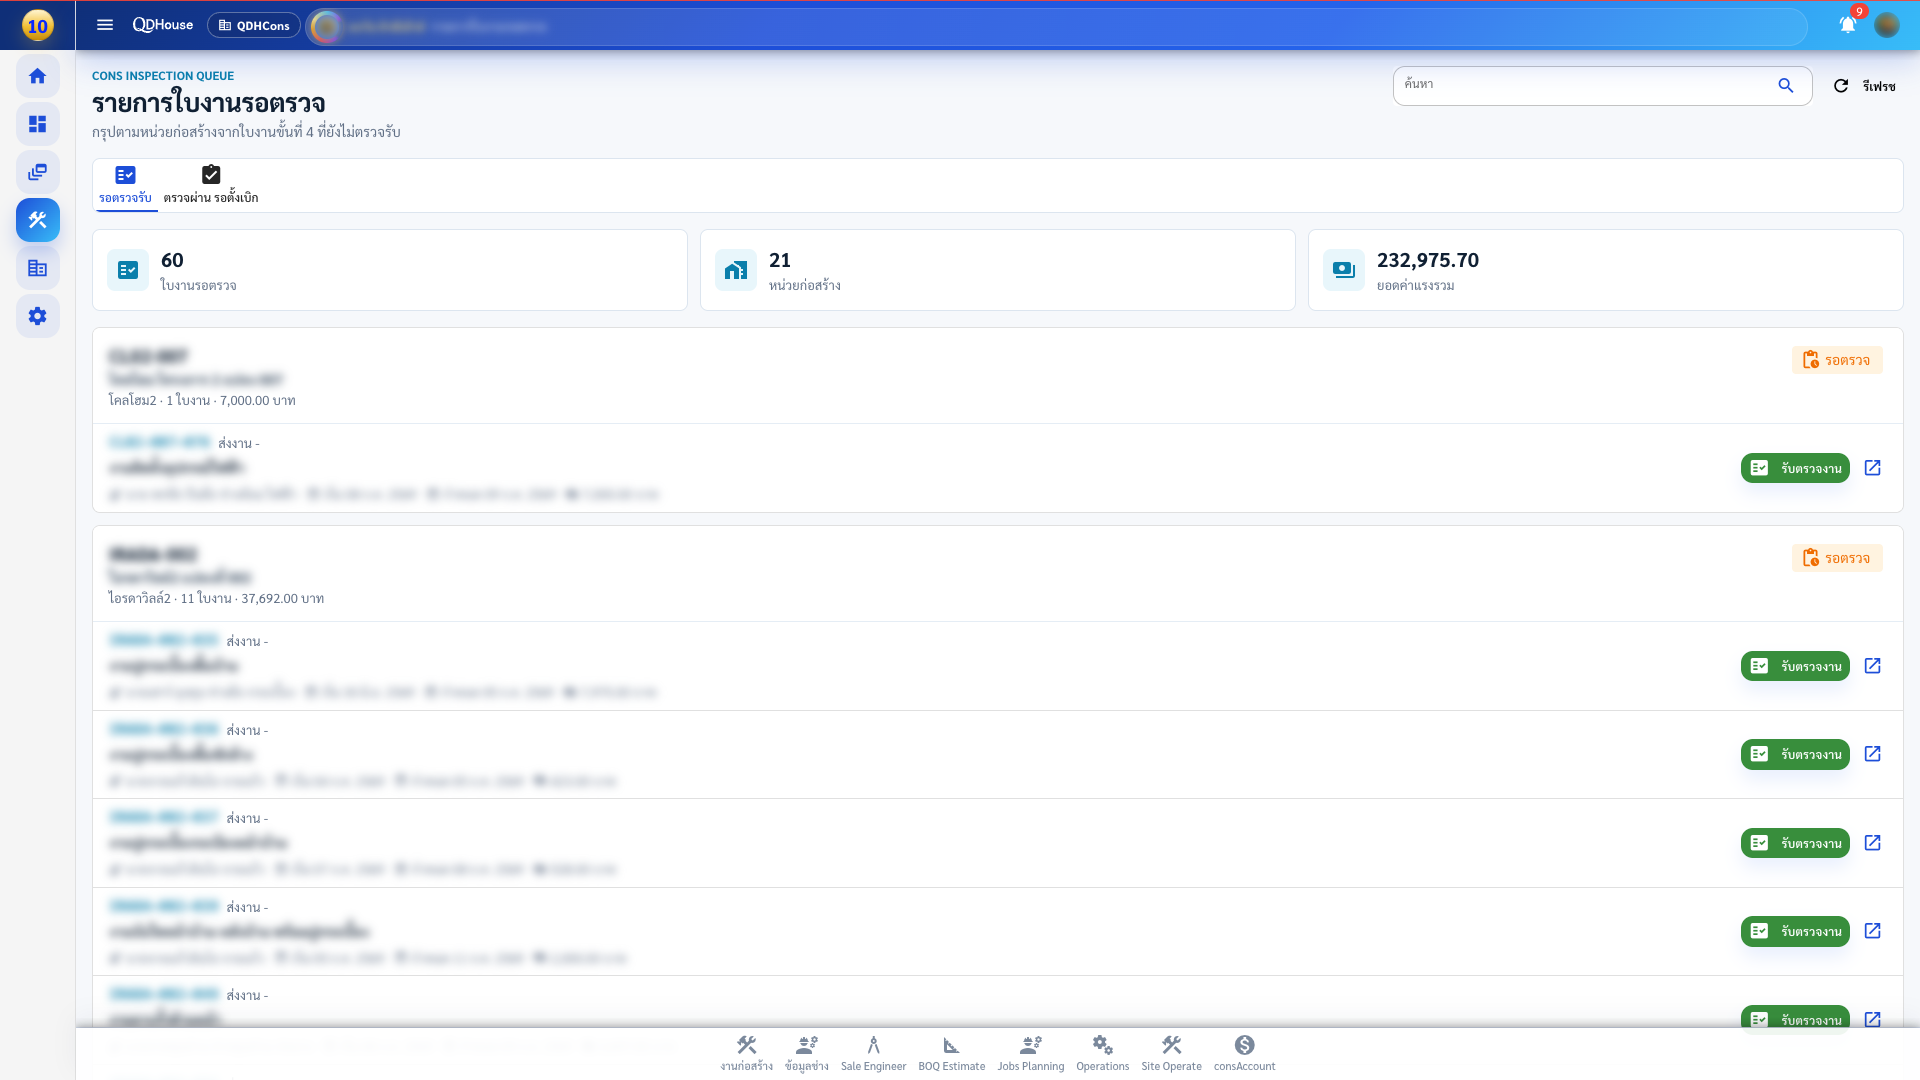The width and height of the screenshot is (1920, 1080).
Task: Open the home icon in sidebar
Action: [37, 76]
